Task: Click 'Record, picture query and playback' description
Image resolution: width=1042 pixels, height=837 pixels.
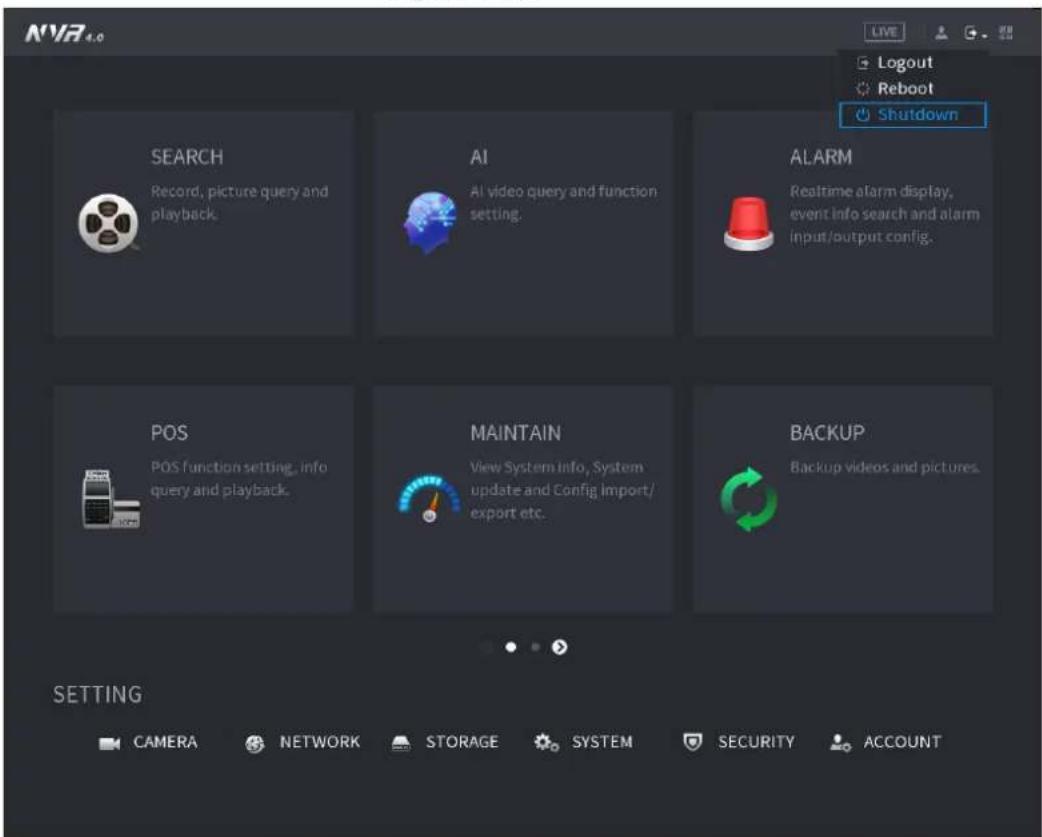Action: coord(239,203)
